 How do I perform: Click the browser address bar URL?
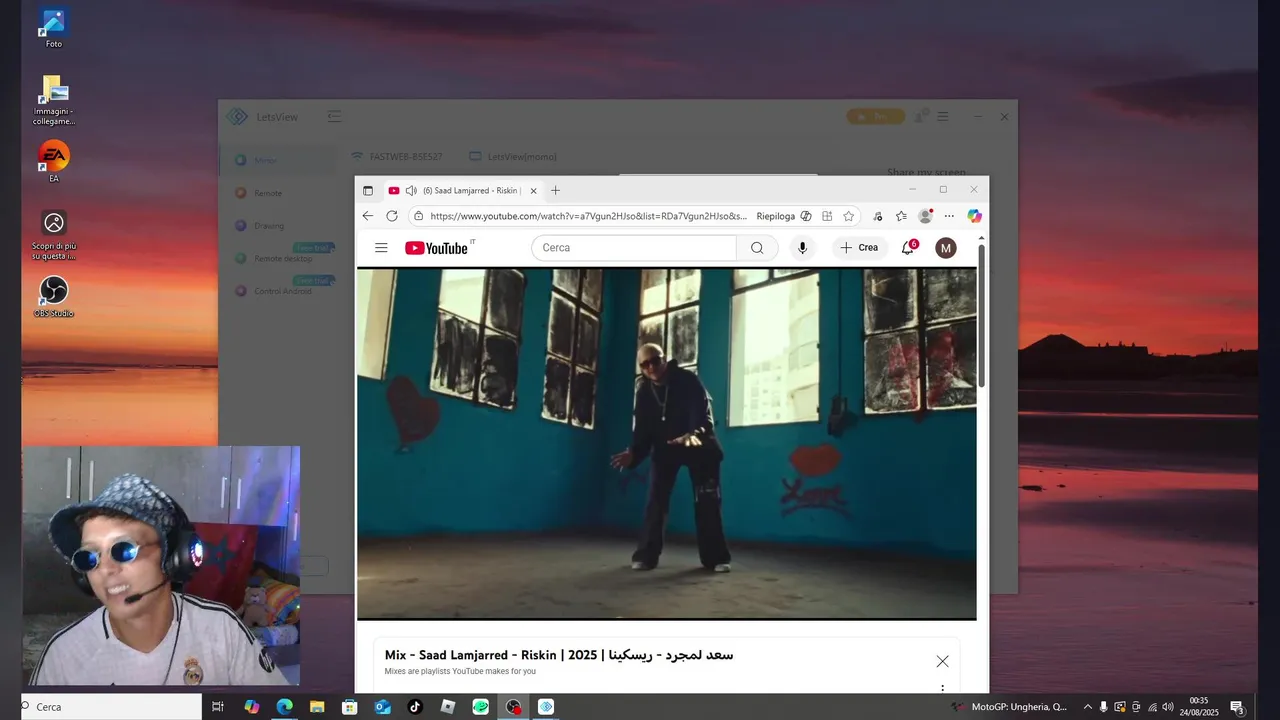(x=588, y=216)
